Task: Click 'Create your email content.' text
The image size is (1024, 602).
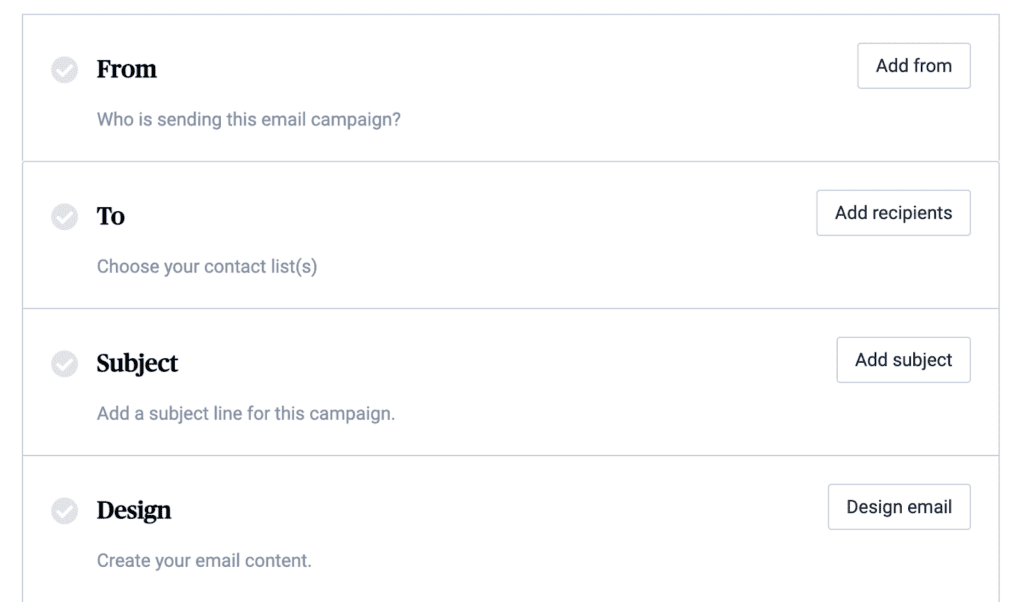Action: (204, 560)
